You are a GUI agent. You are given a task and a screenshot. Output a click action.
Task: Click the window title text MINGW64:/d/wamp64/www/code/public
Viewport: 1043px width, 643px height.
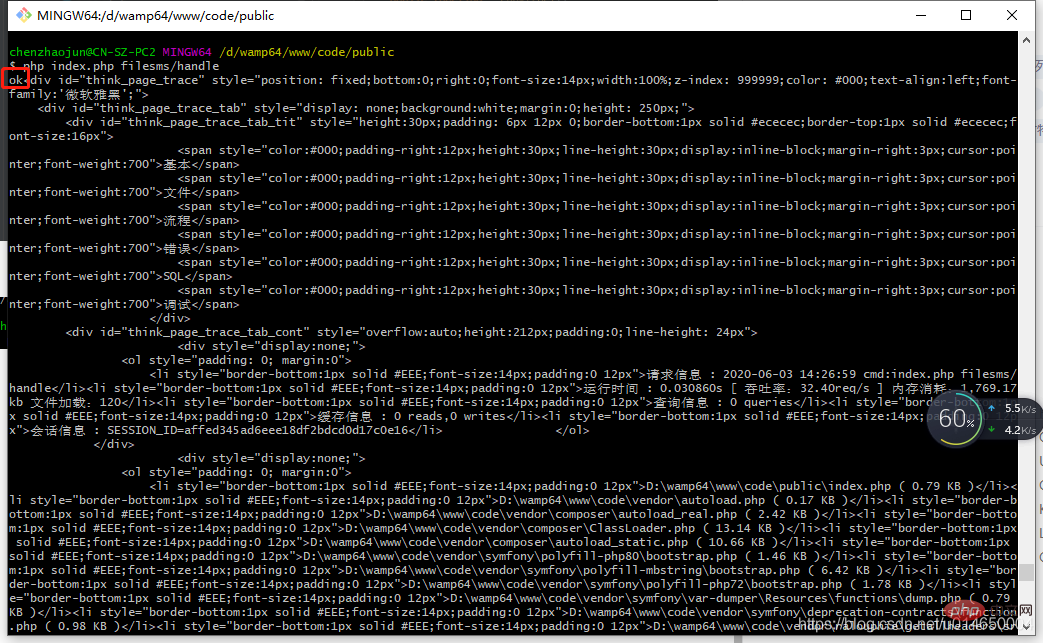[155, 15]
